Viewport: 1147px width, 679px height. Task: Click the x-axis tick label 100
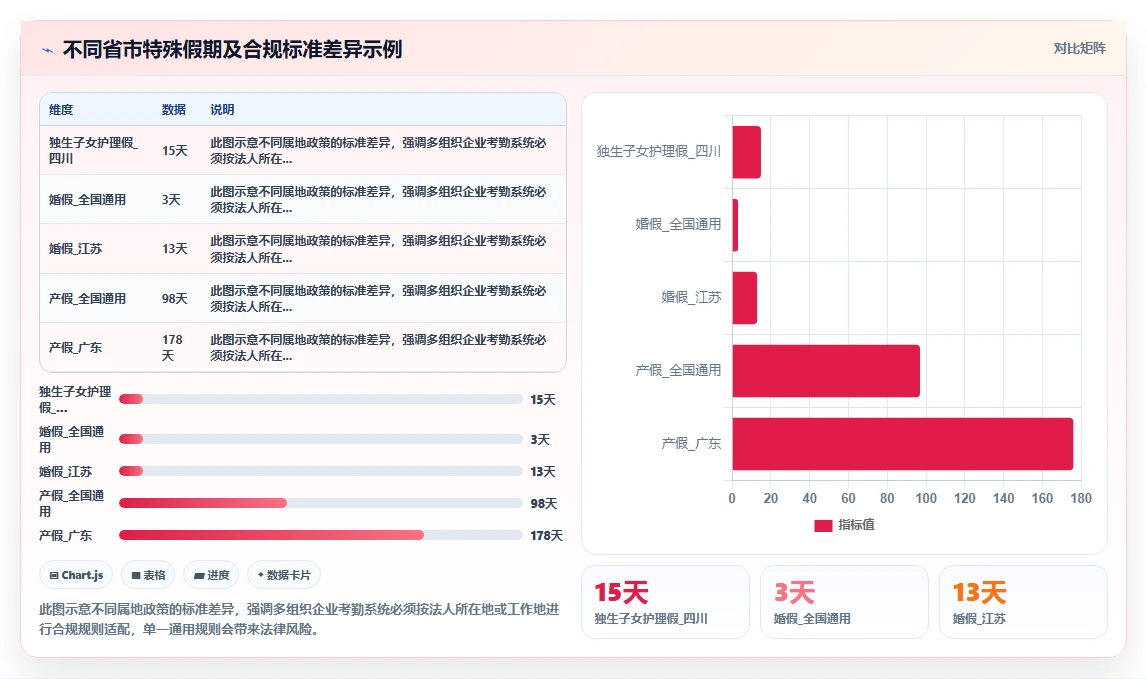click(926, 498)
